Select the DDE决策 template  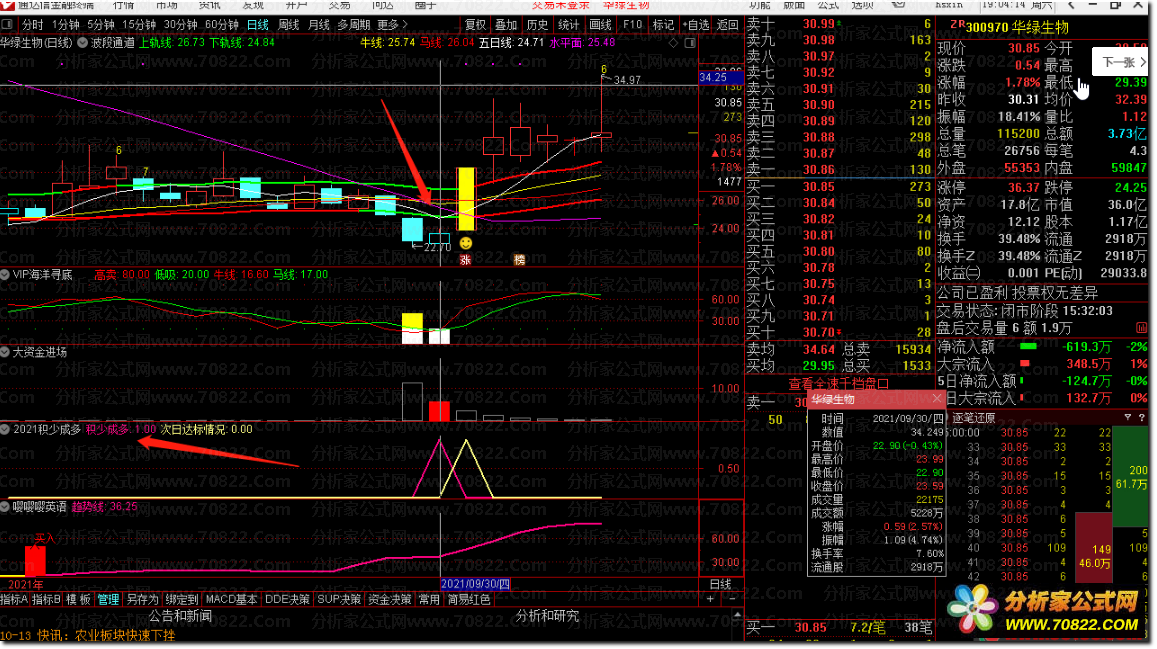click(287, 600)
